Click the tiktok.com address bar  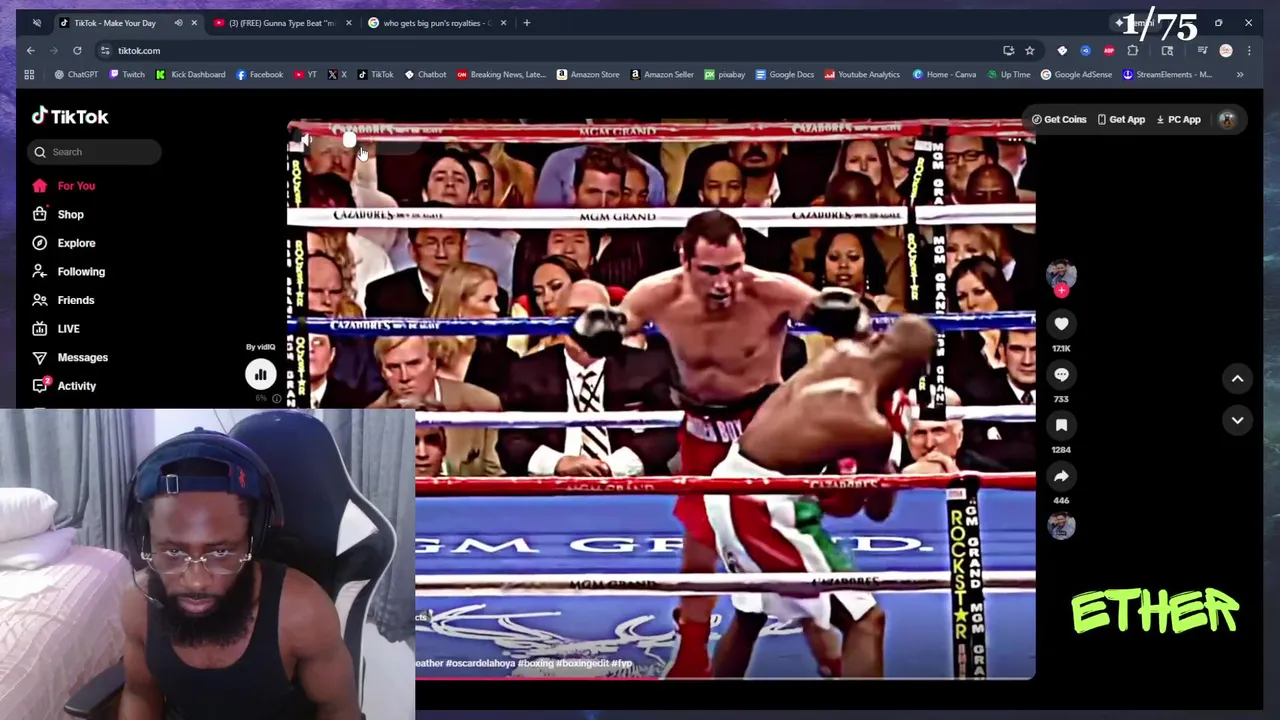click(x=550, y=50)
